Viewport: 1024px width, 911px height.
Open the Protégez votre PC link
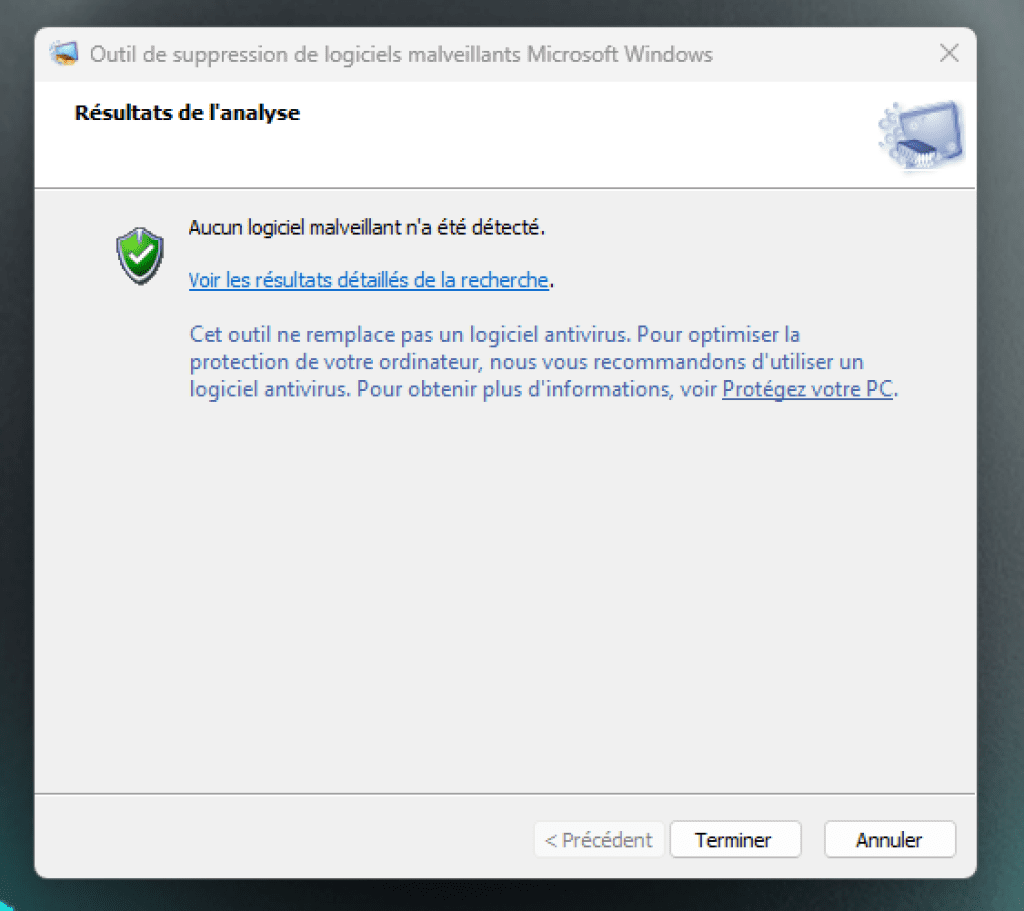(x=807, y=389)
